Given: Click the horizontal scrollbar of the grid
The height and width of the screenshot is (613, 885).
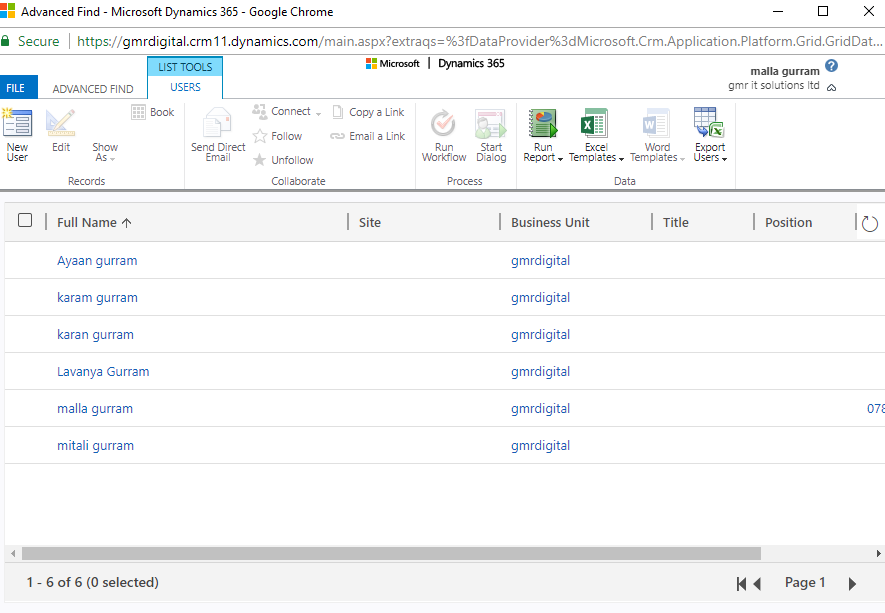Looking at the screenshot, I should click(391, 553).
